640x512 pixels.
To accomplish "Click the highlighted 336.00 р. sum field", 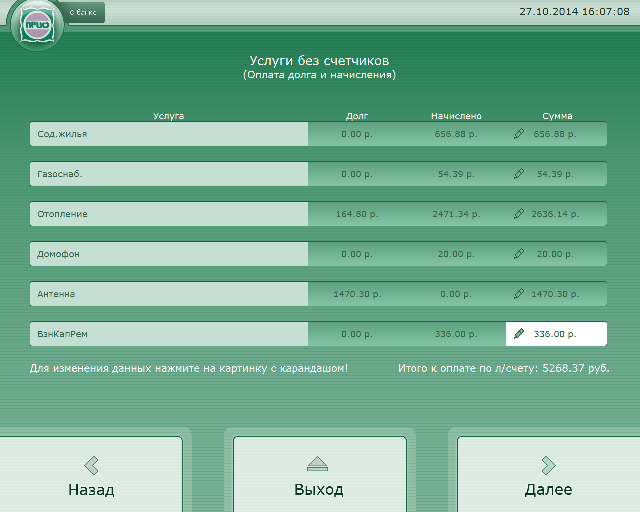I will (x=555, y=334).
